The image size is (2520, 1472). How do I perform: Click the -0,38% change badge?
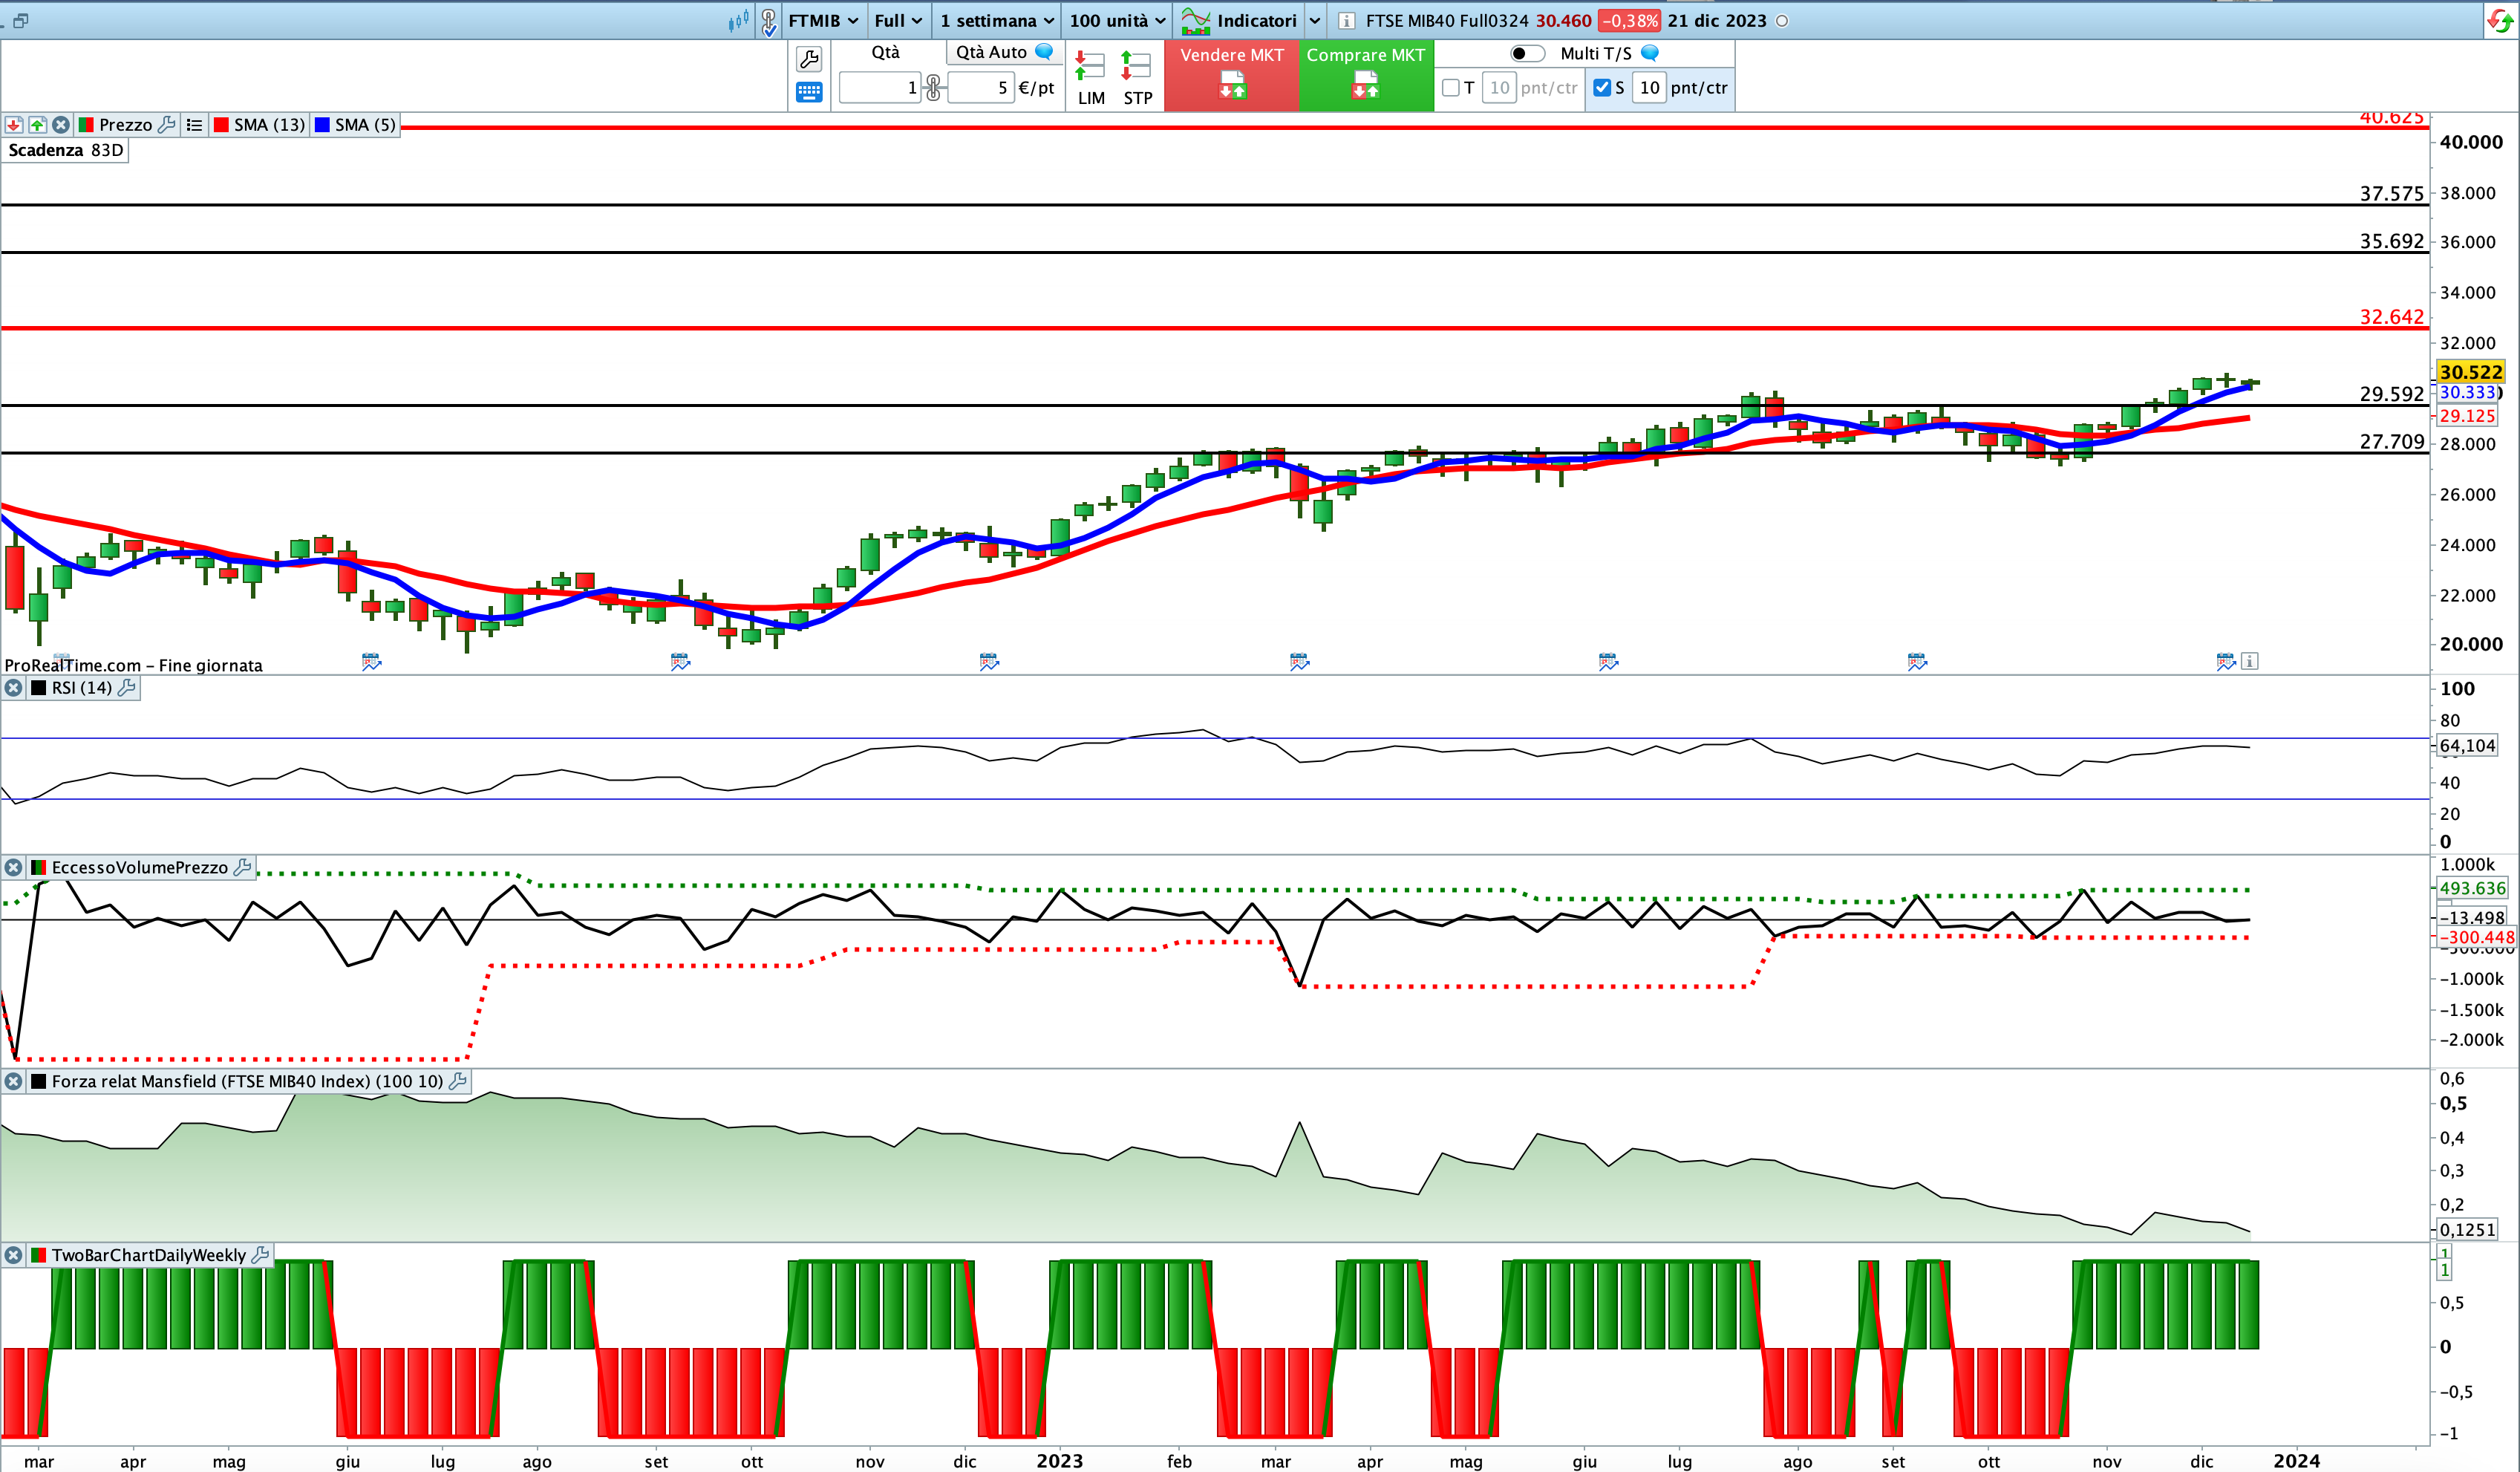click(1629, 21)
